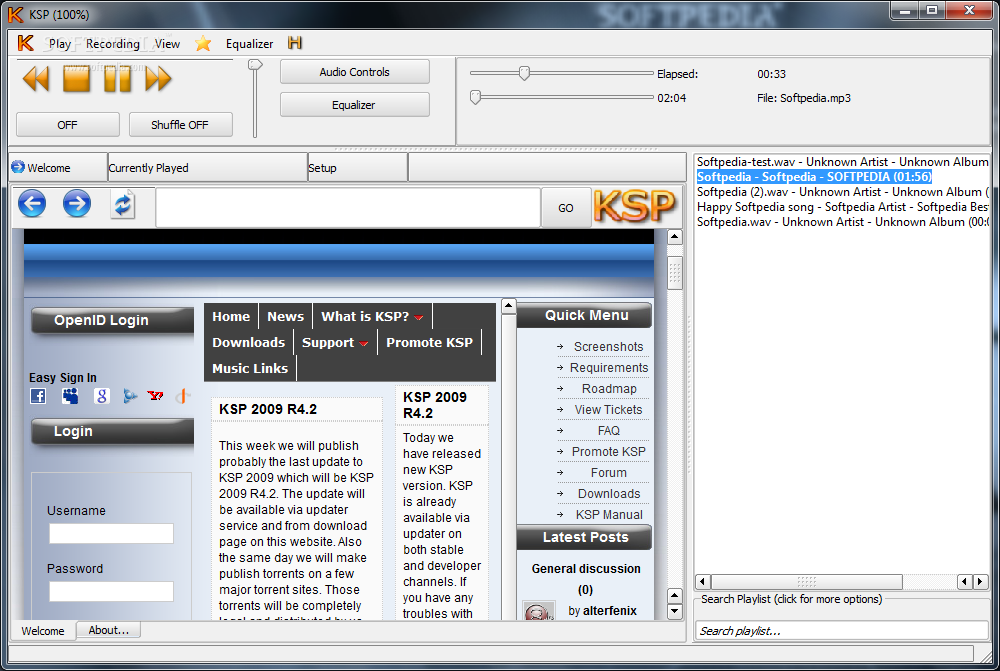1000x671 pixels.
Task: Select the About... bottom tab
Action: (x=108, y=630)
